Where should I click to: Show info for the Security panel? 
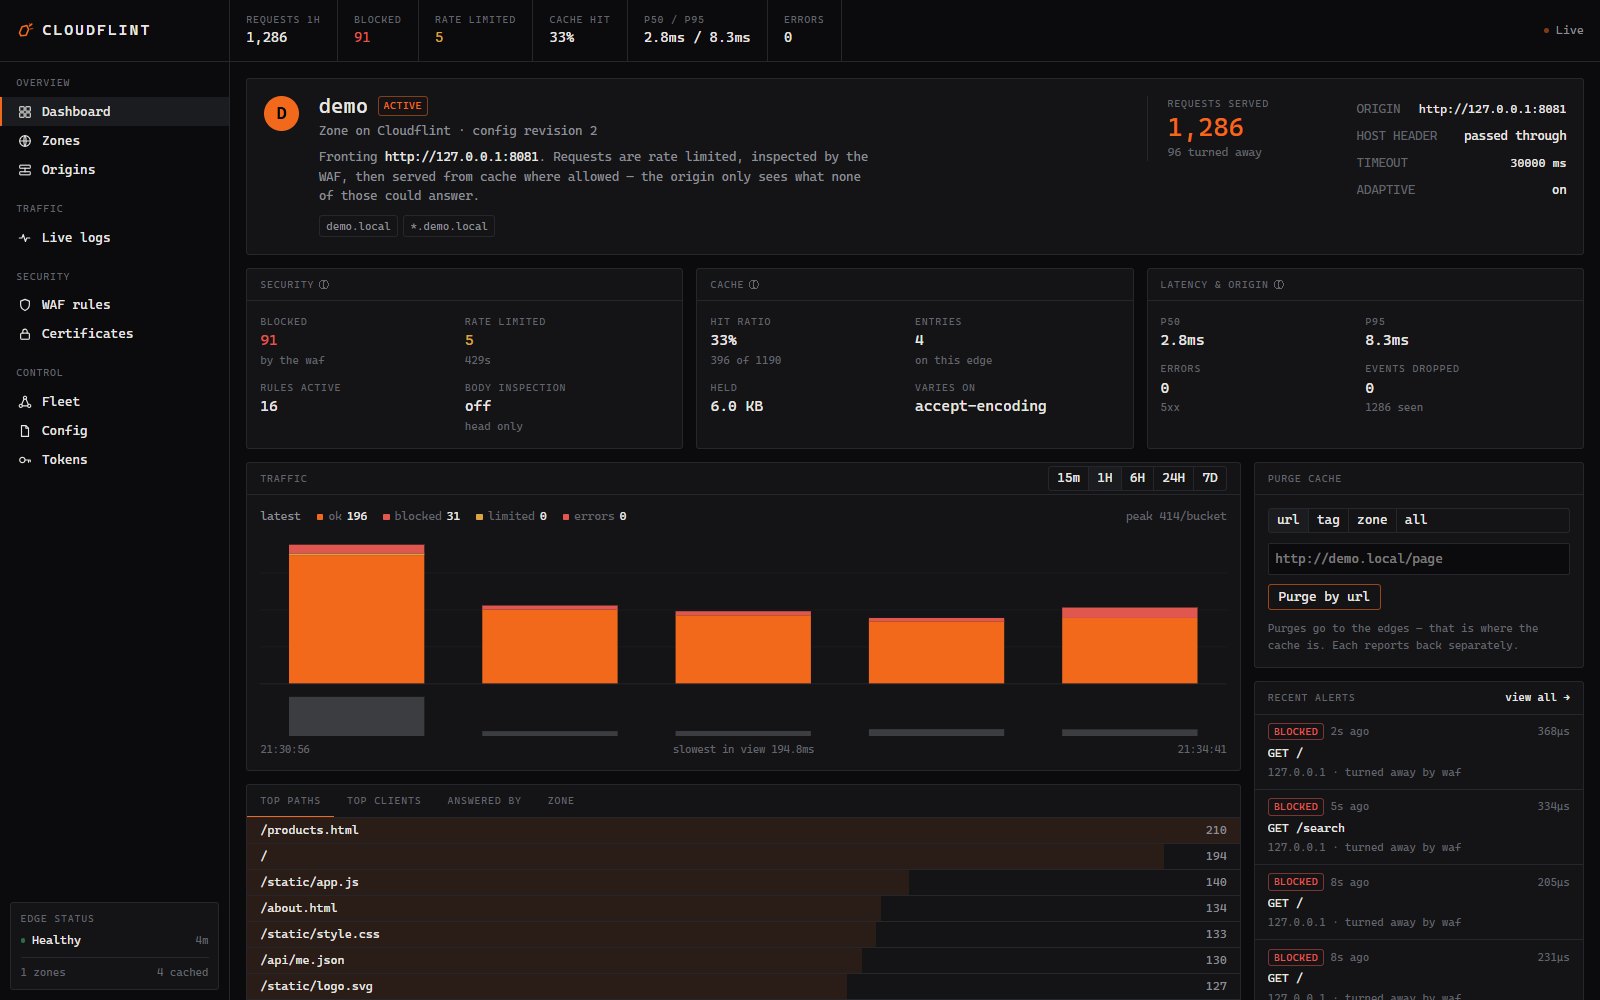coord(324,285)
